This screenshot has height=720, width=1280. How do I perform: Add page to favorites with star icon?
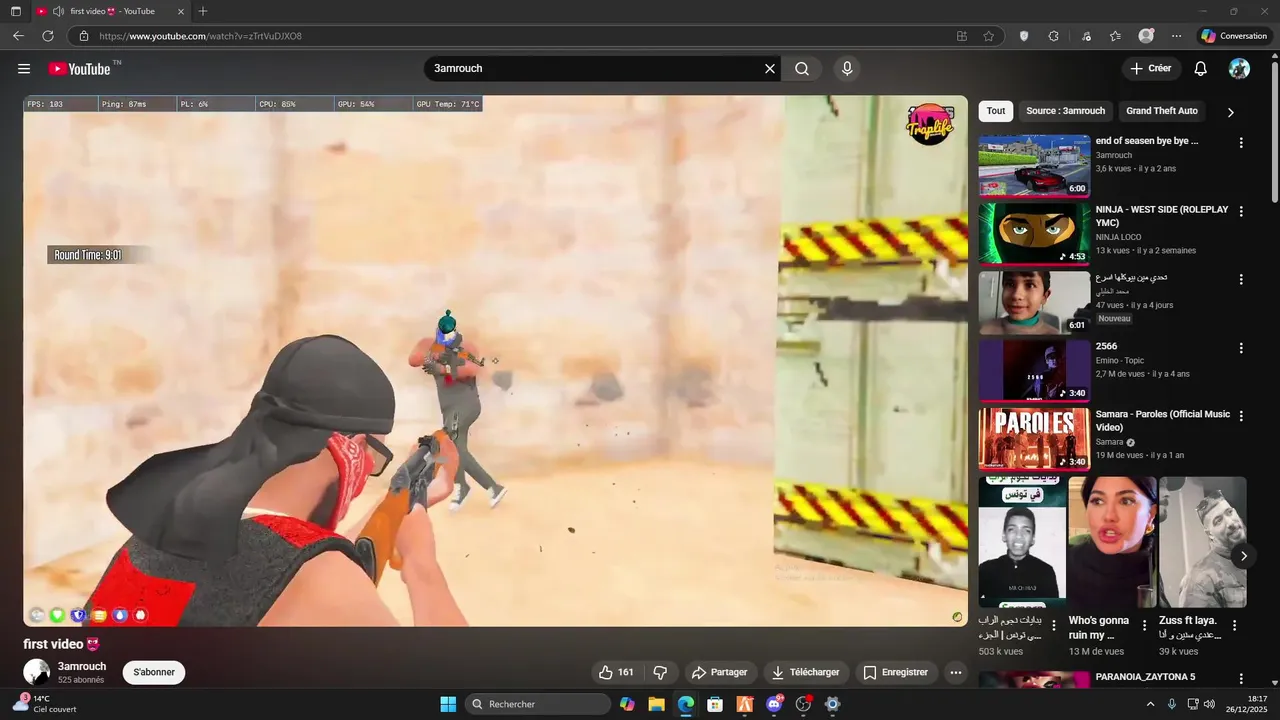tap(988, 36)
